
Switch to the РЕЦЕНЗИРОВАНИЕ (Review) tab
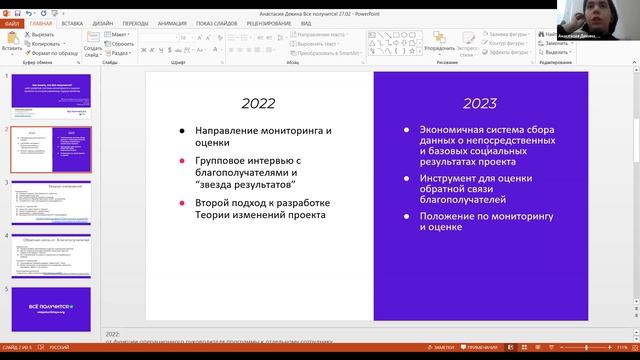[x=269, y=24]
